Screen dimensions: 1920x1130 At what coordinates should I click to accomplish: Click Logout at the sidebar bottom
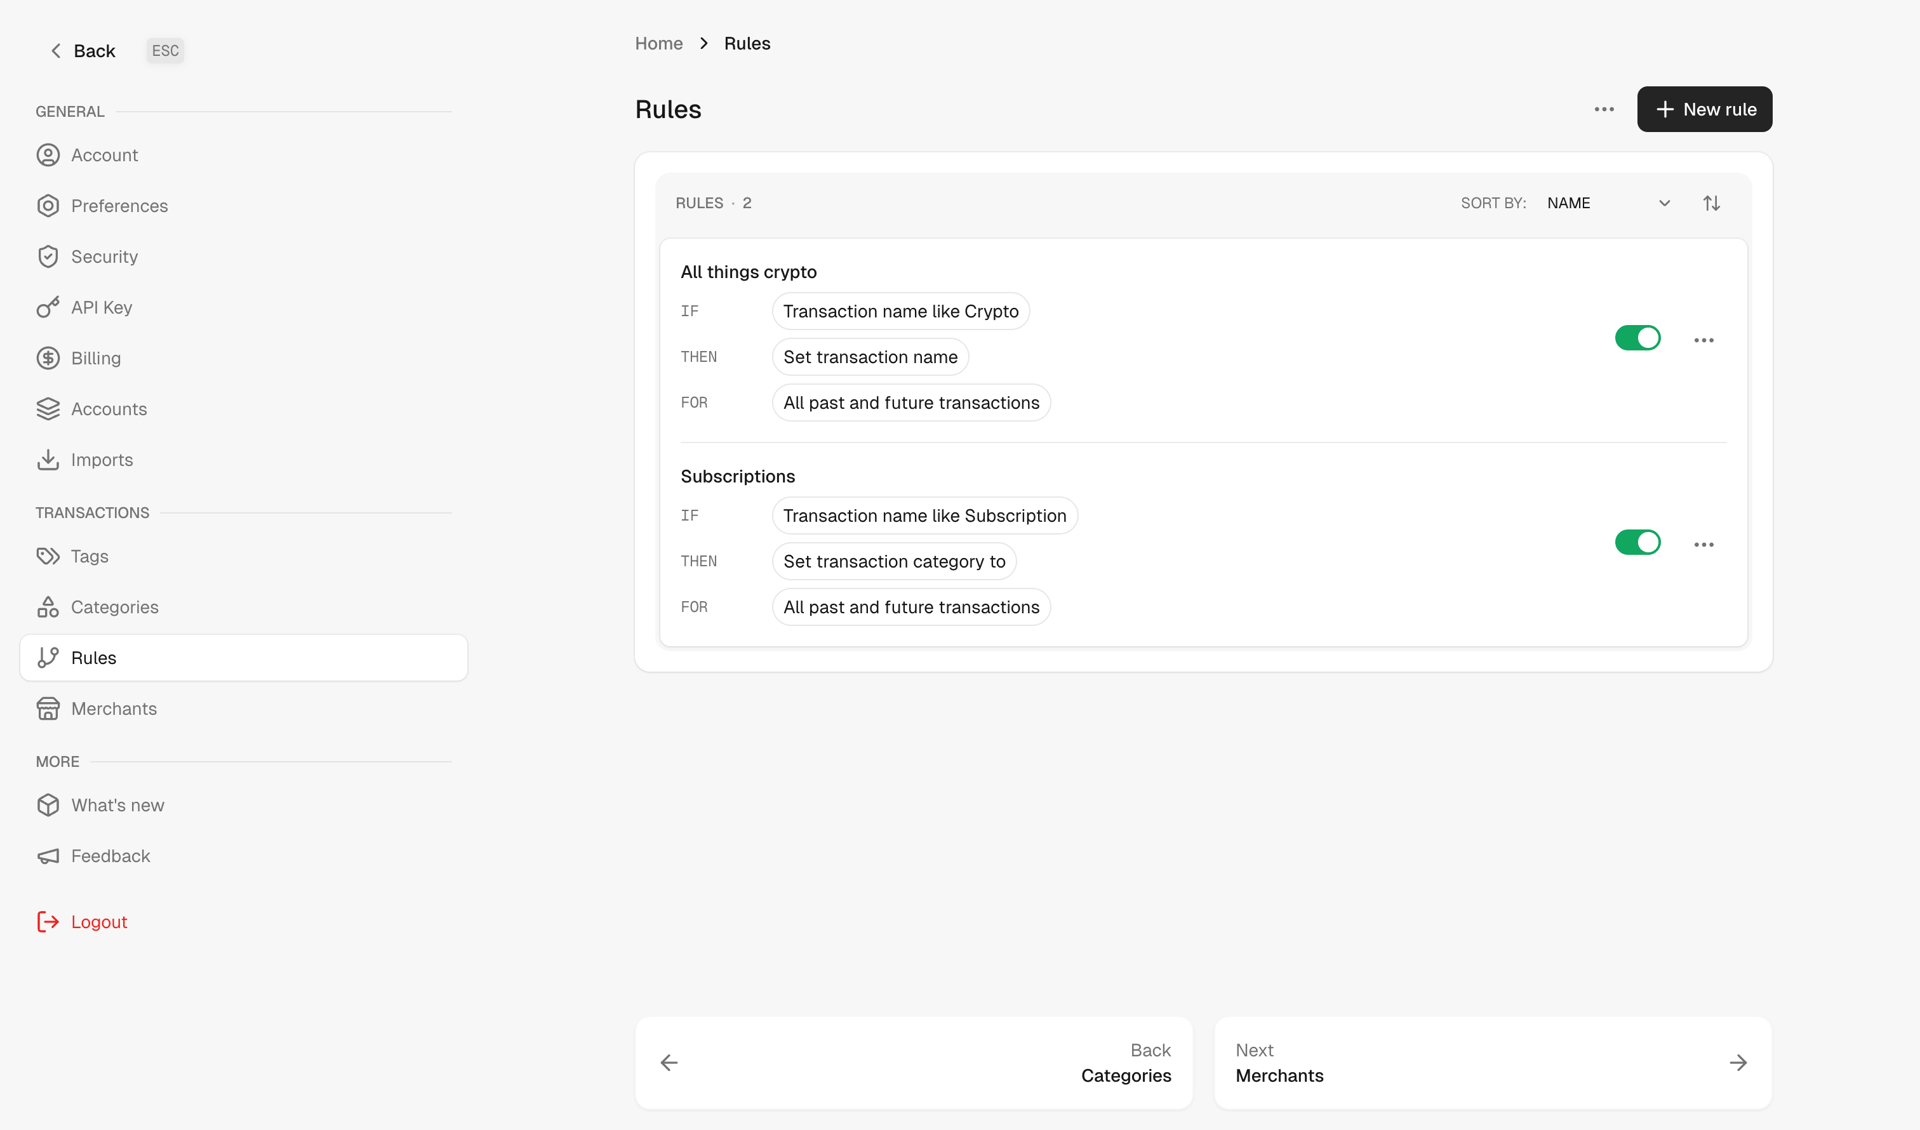pyautogui.click(x=98, y=921)
